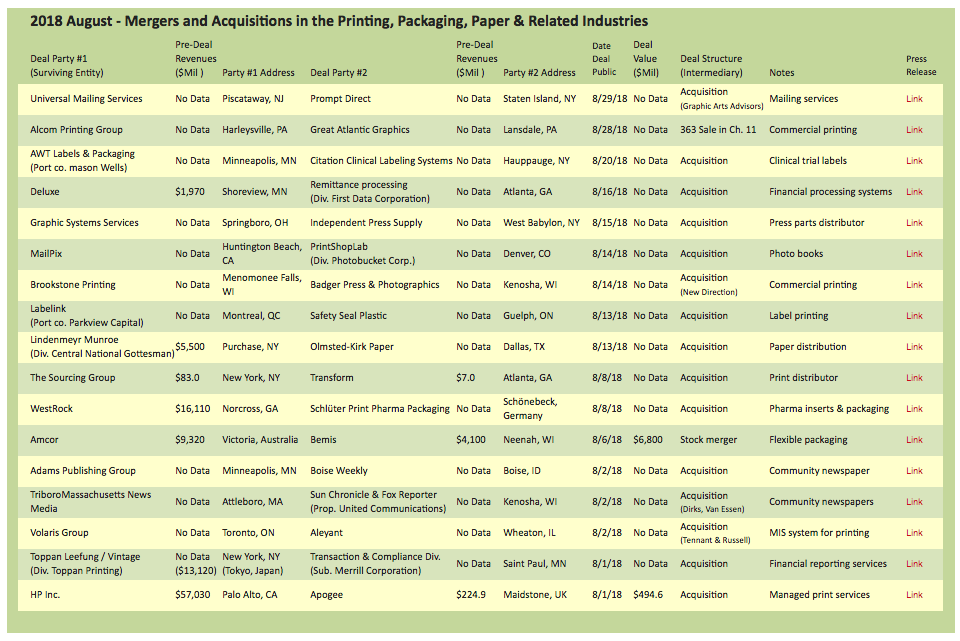Click the Link for MailPix acquisition
Screen dimensions: 960x641
(x=914, y=254)
